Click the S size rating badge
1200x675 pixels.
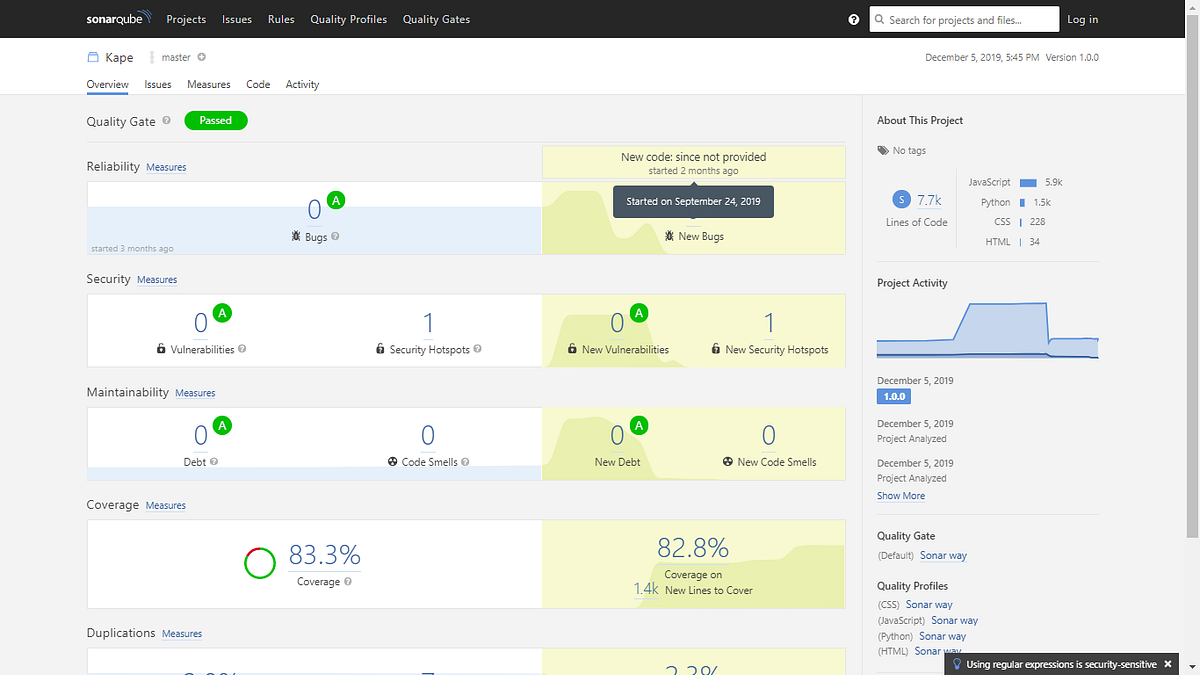tap(901, 199)
